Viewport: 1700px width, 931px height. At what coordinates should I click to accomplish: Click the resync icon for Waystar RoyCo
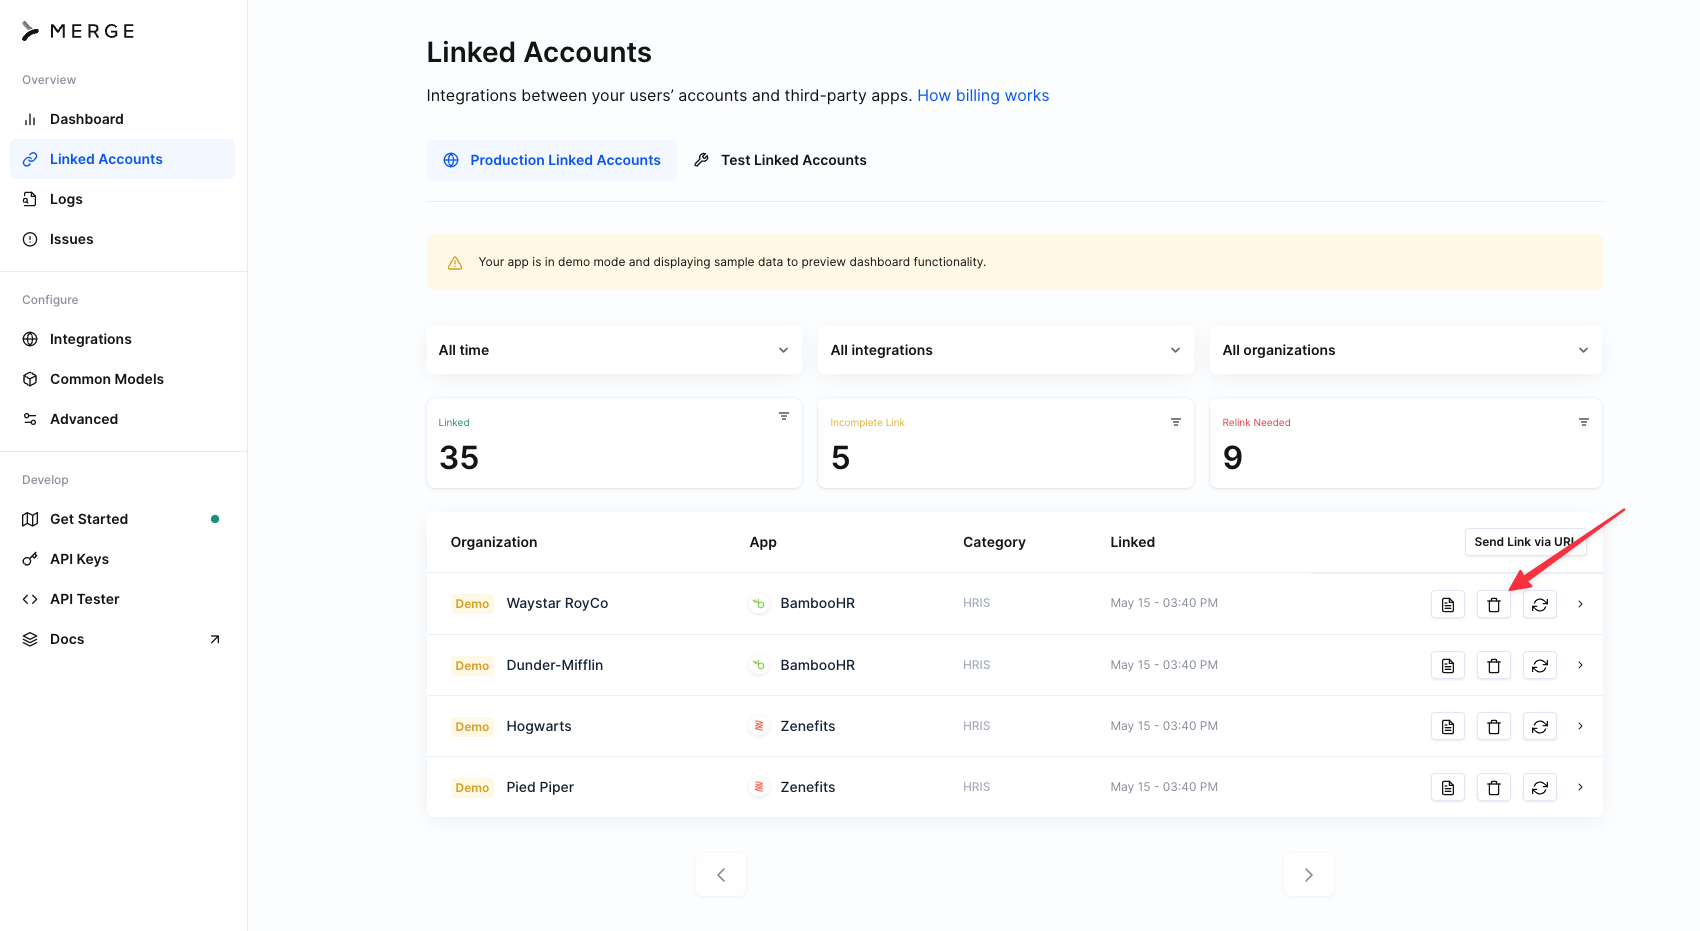1539,604
